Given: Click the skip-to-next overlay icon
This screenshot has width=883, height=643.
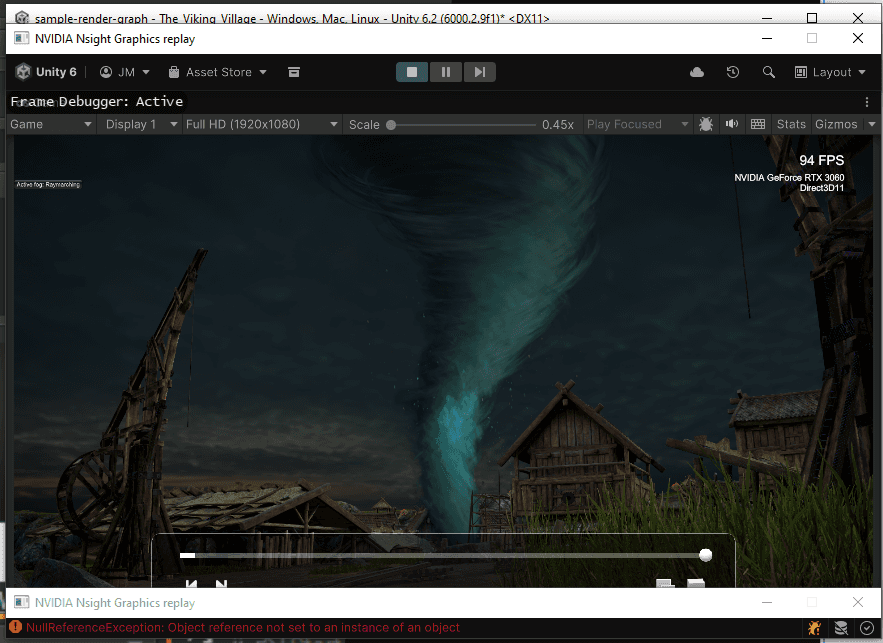Looking at the screenshot, I should [221, 583].
